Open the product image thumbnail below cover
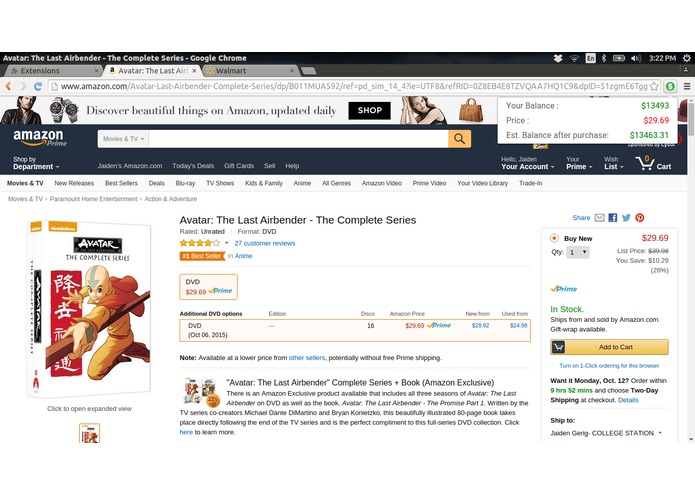The image size is (695, 494). pos(90,433)
